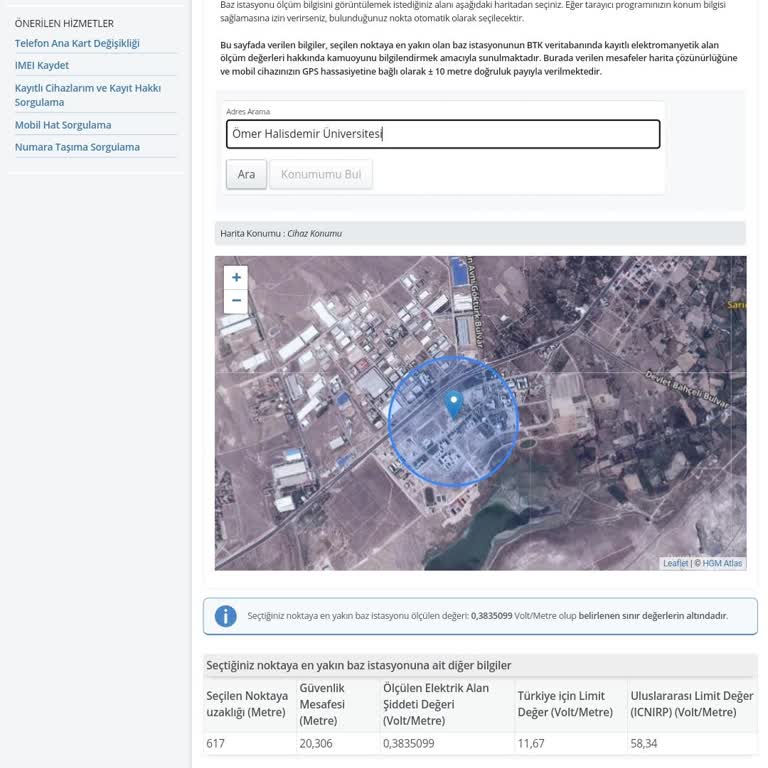
Task: Click the blue info icon in notice
Action: [226, 616]
